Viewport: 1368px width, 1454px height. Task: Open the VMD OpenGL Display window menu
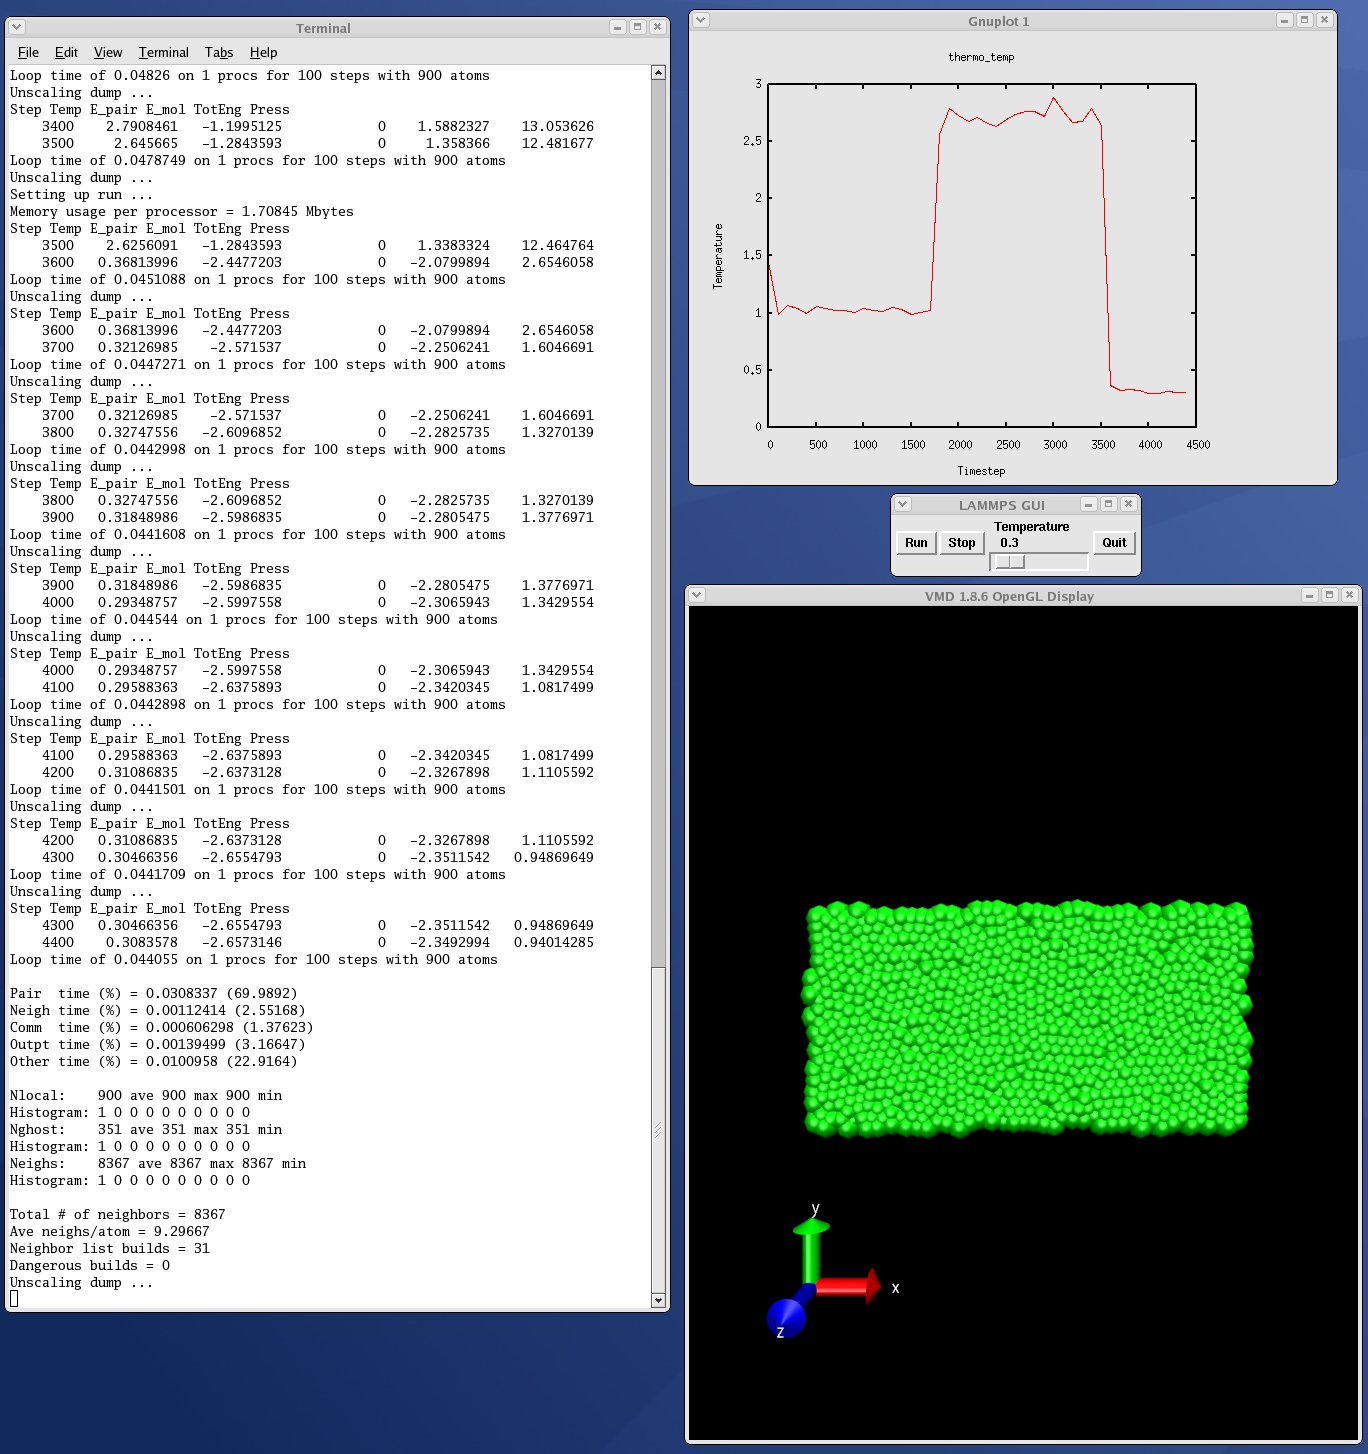(697, 595)
